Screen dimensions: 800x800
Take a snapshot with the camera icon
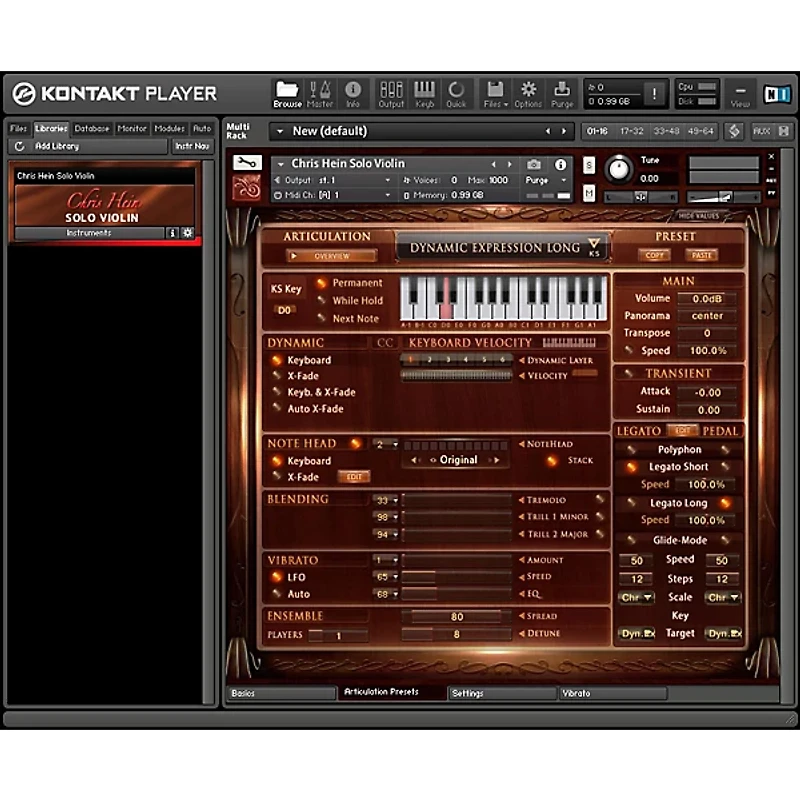click(x=534, y=164)
